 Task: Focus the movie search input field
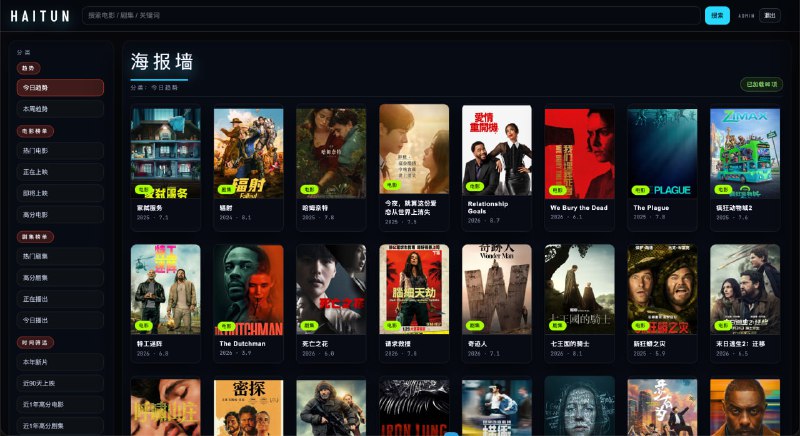click(391, 15)
